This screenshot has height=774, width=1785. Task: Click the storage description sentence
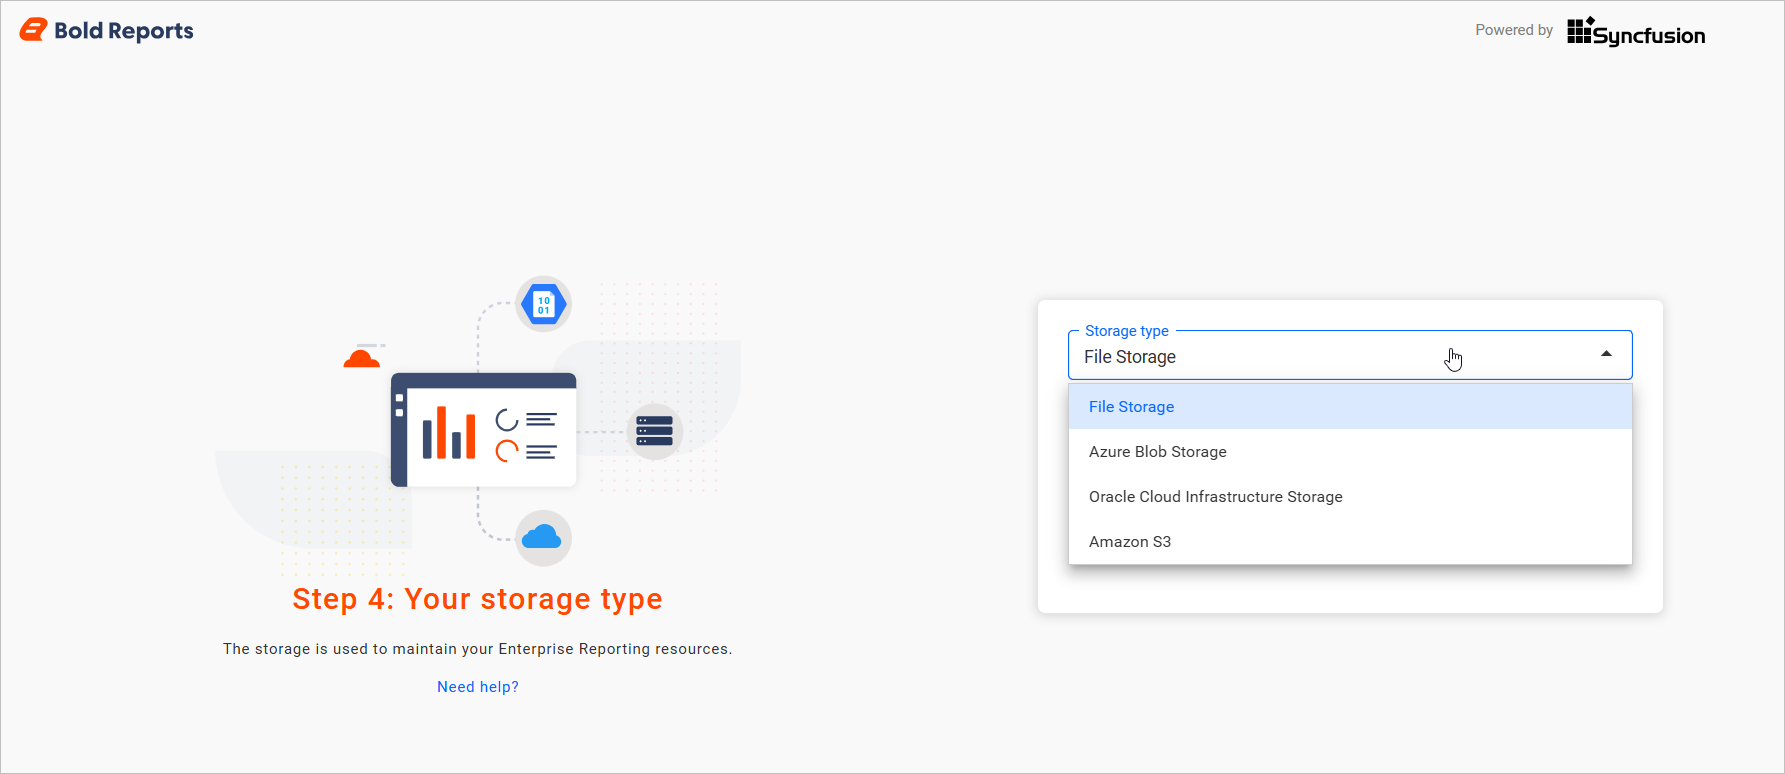click(477, 649)
